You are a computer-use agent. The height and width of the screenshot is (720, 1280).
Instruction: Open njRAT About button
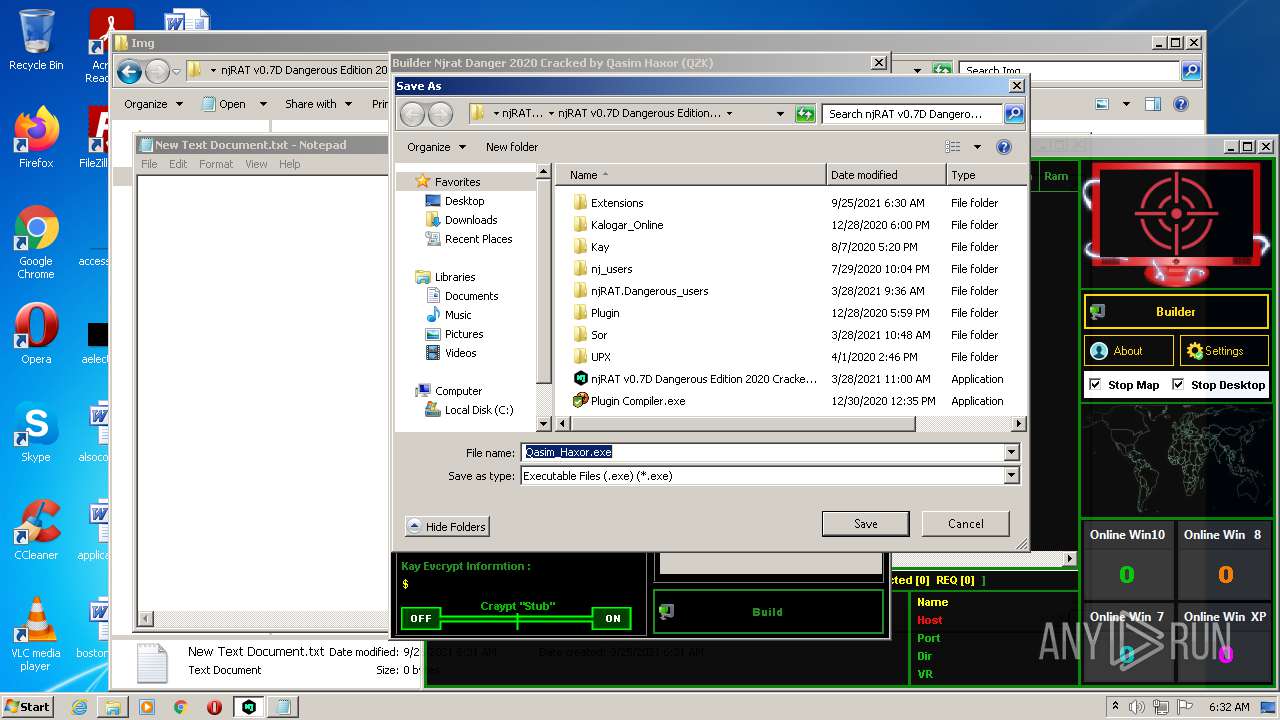click(1128, 351)
